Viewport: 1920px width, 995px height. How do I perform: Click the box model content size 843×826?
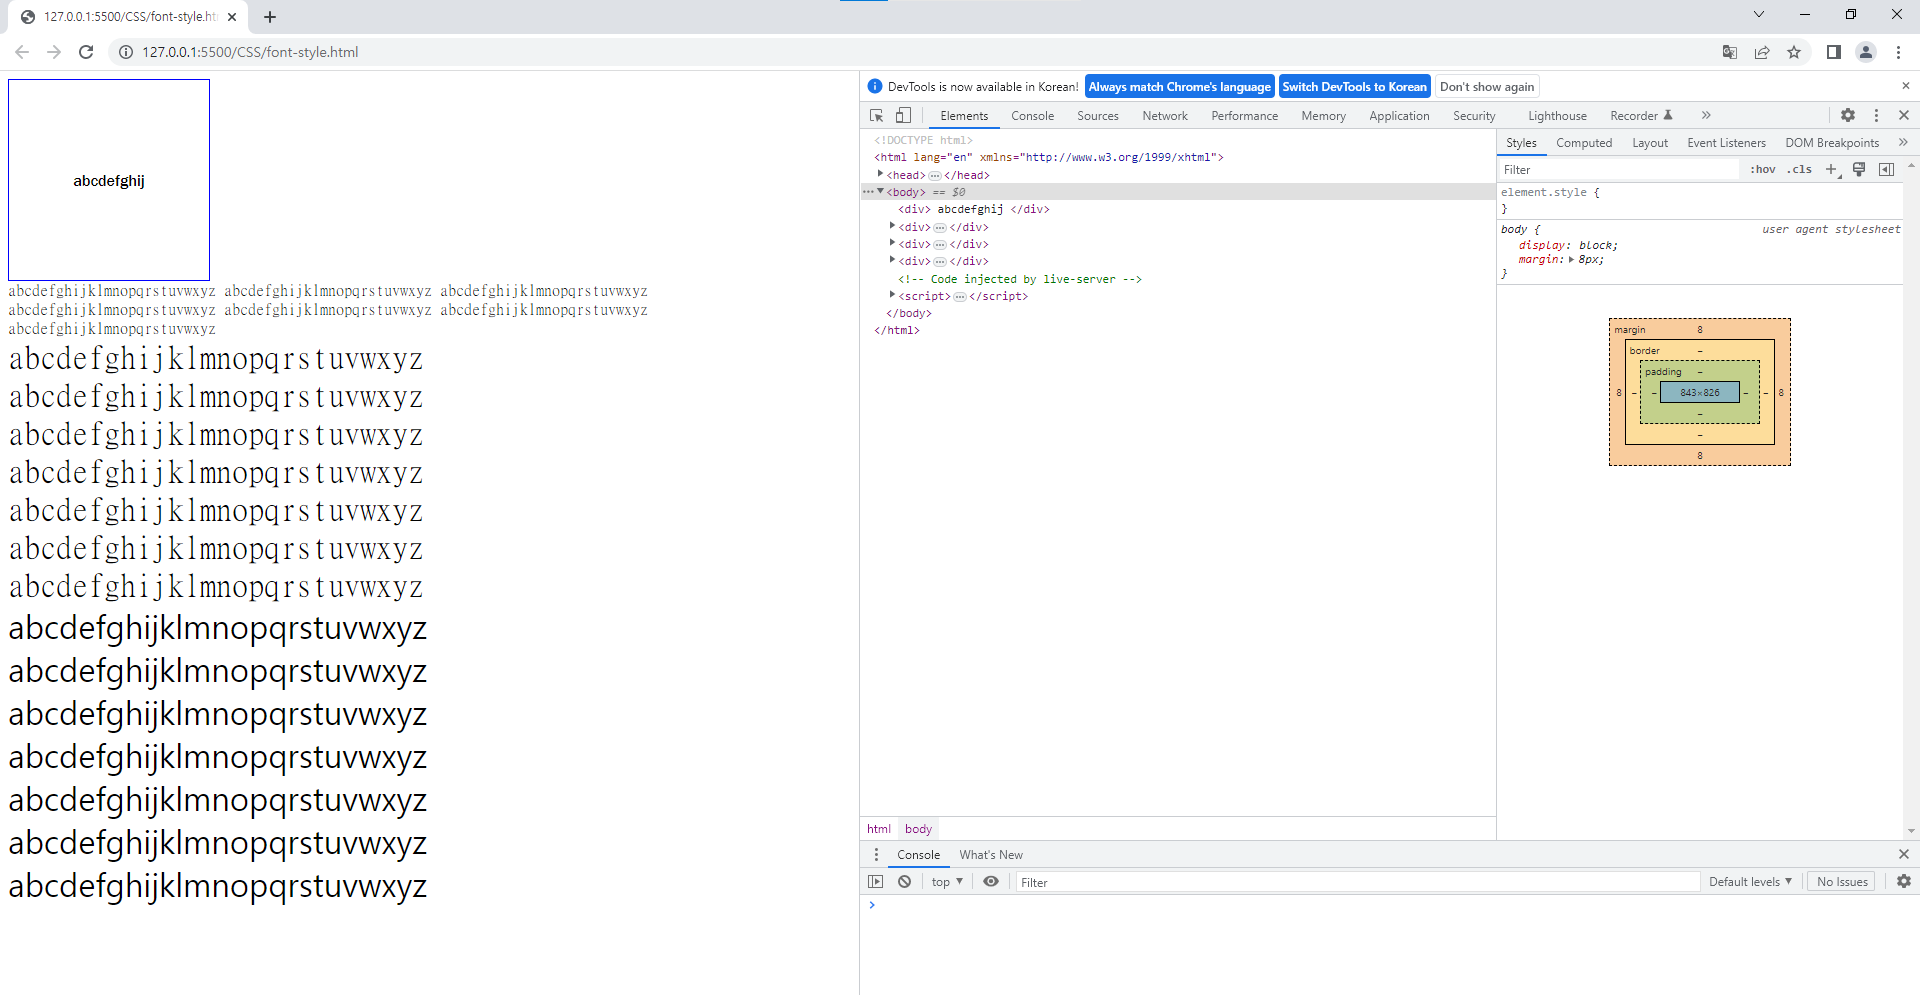click(x=1700, y=392)
